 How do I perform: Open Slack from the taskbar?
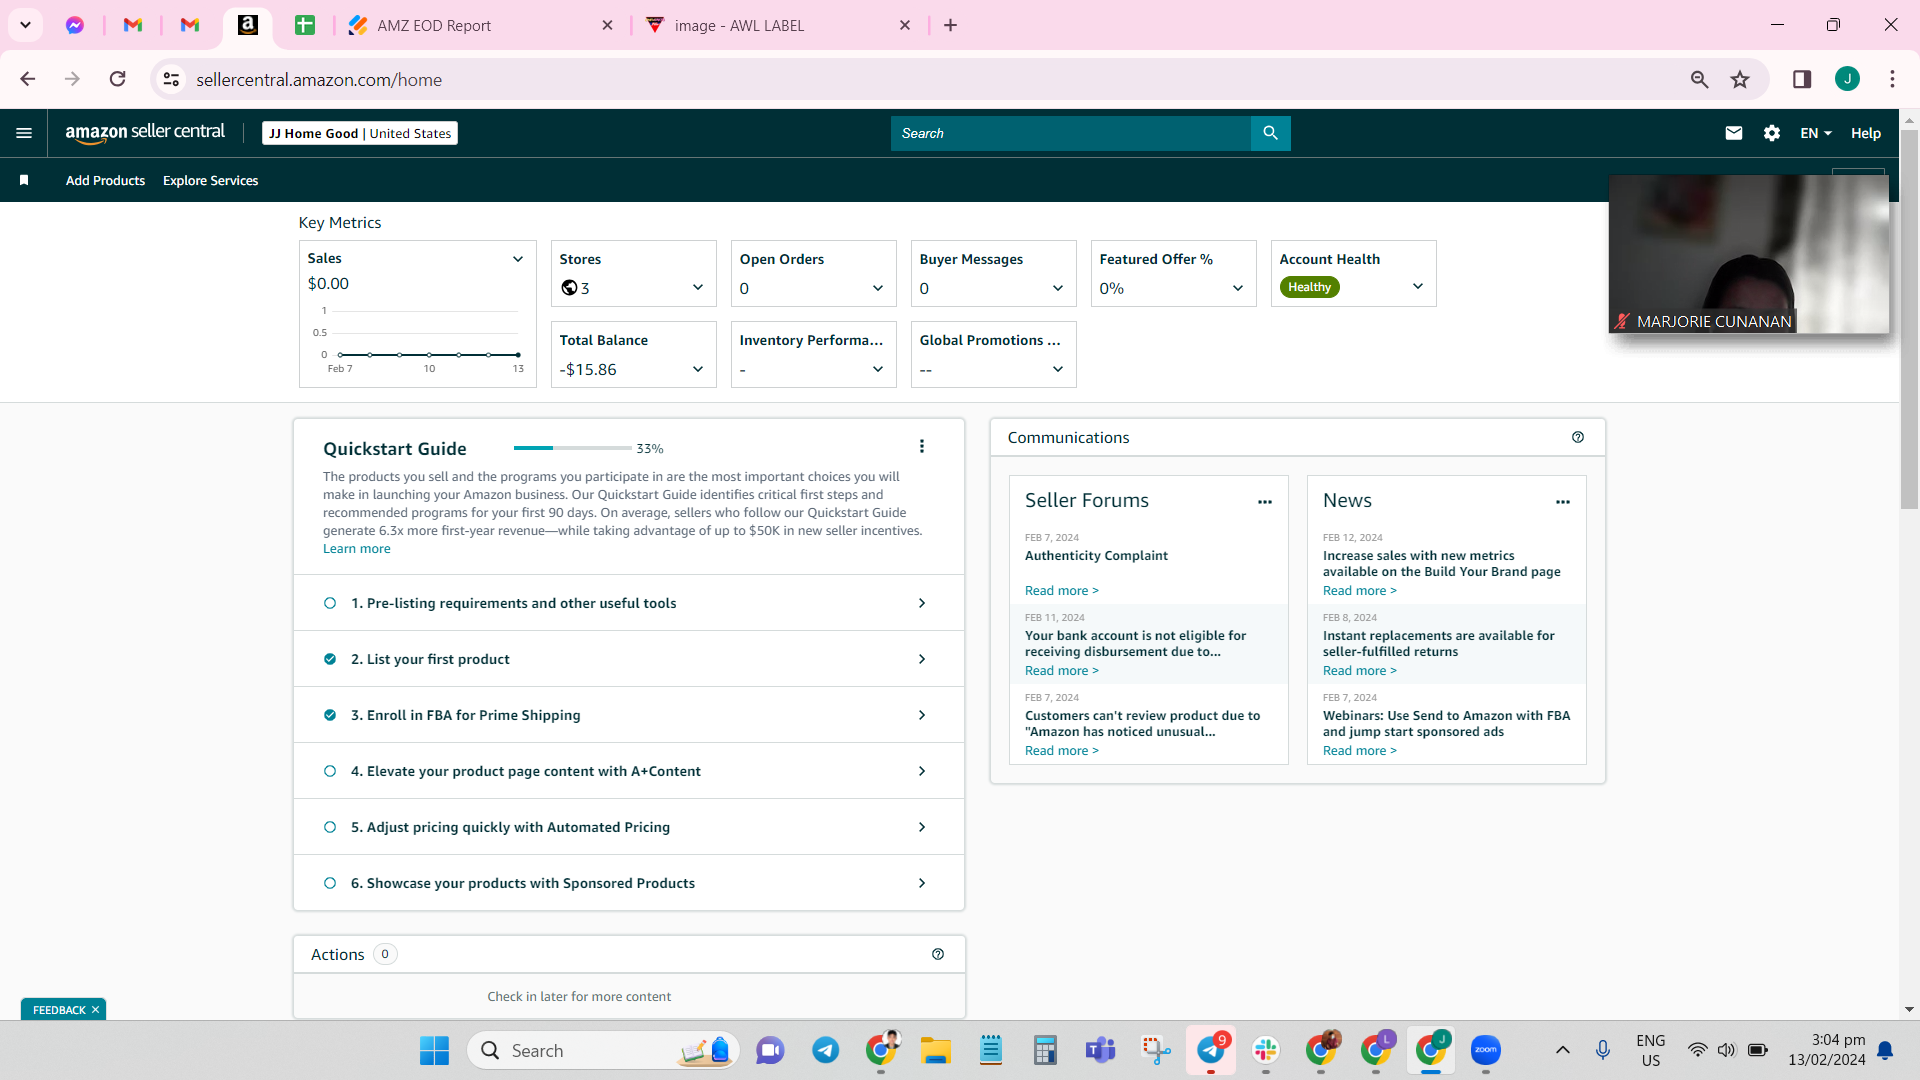[x=1266, y=1050]
